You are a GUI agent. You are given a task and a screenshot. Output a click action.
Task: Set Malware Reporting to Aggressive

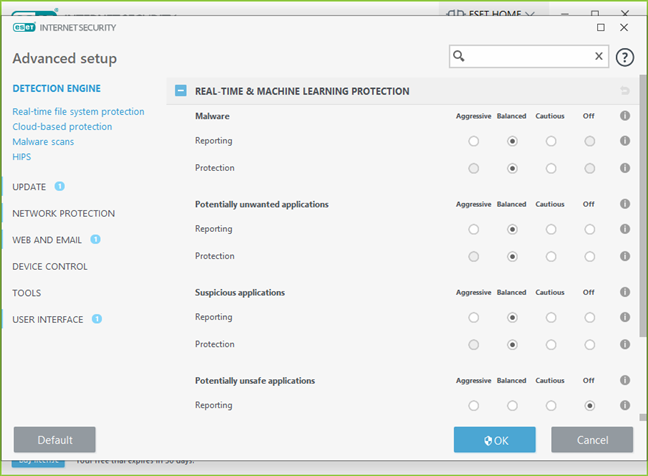tap(474, 141)
